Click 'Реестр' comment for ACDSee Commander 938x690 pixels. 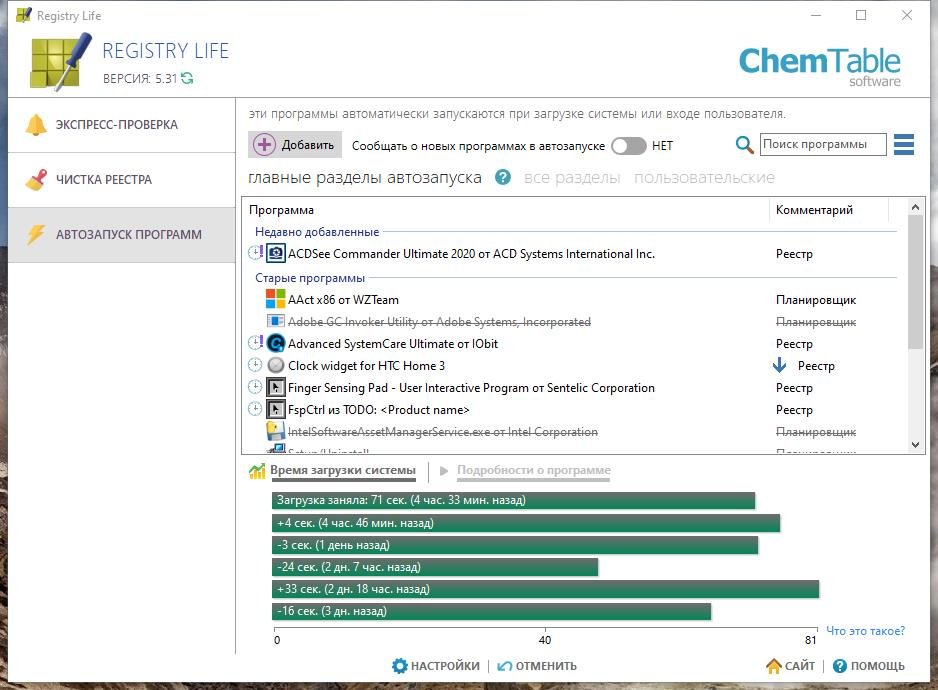tap(794, 254)
